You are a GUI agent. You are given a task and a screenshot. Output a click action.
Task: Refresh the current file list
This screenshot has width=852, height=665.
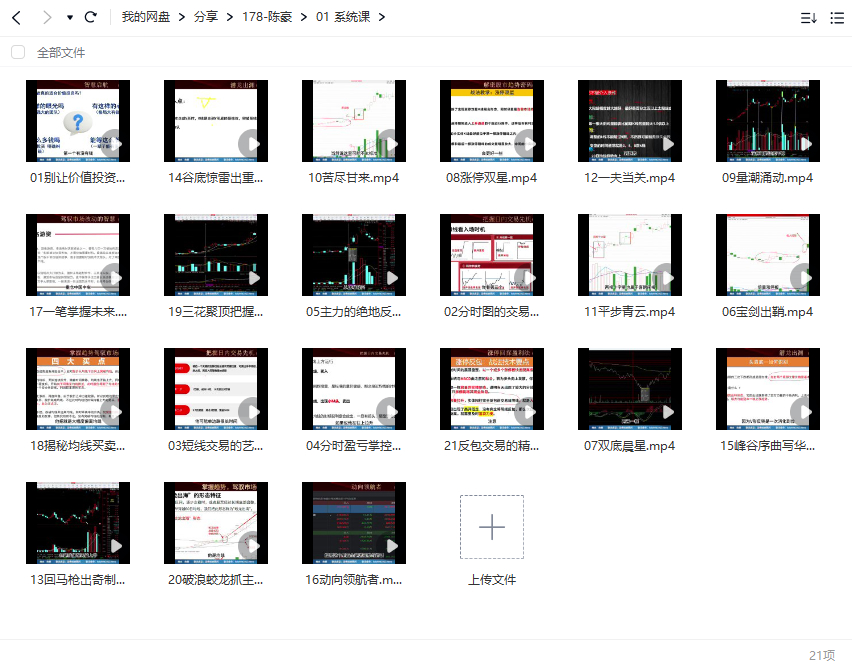click(x=91, y=18)
